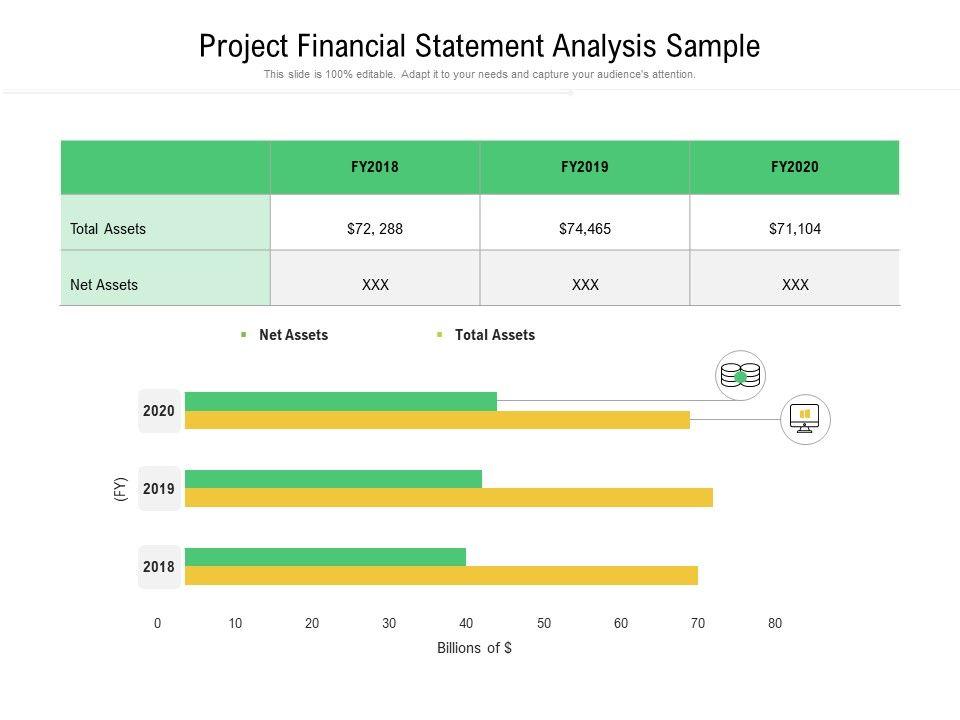Select the FY2018 column header
960x720 pixels.
tap(375, 167)
